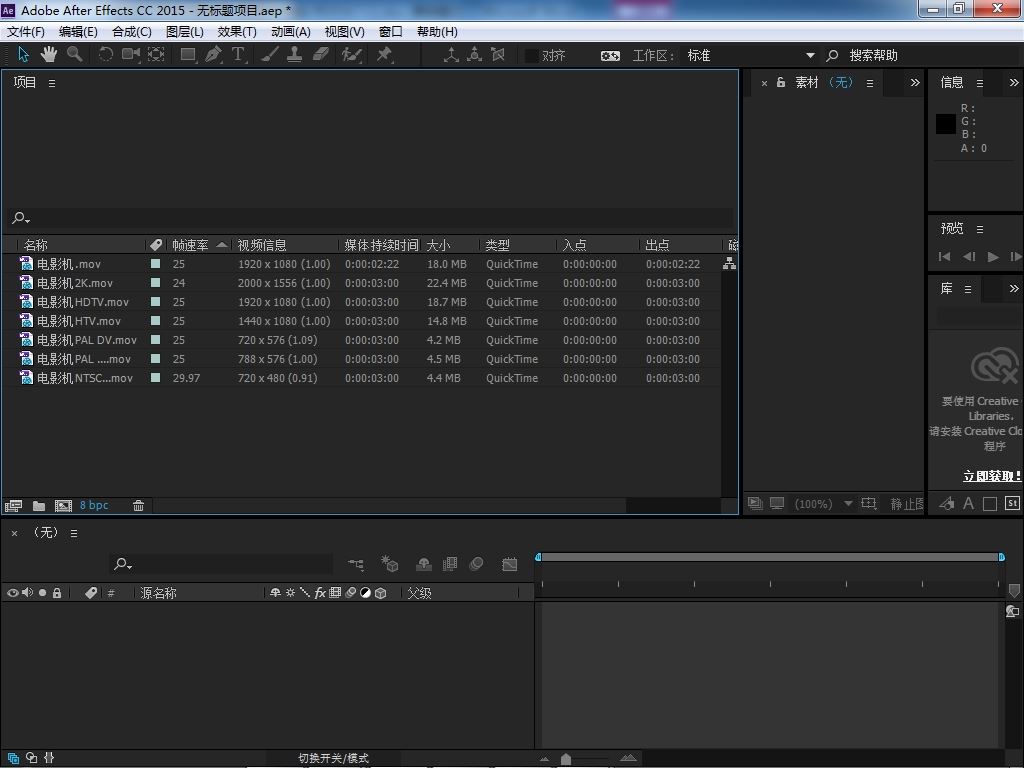Open the 文件(F) menu
Image resolution: width=1024 pixels, height=768 pixels.
point(25,31)
